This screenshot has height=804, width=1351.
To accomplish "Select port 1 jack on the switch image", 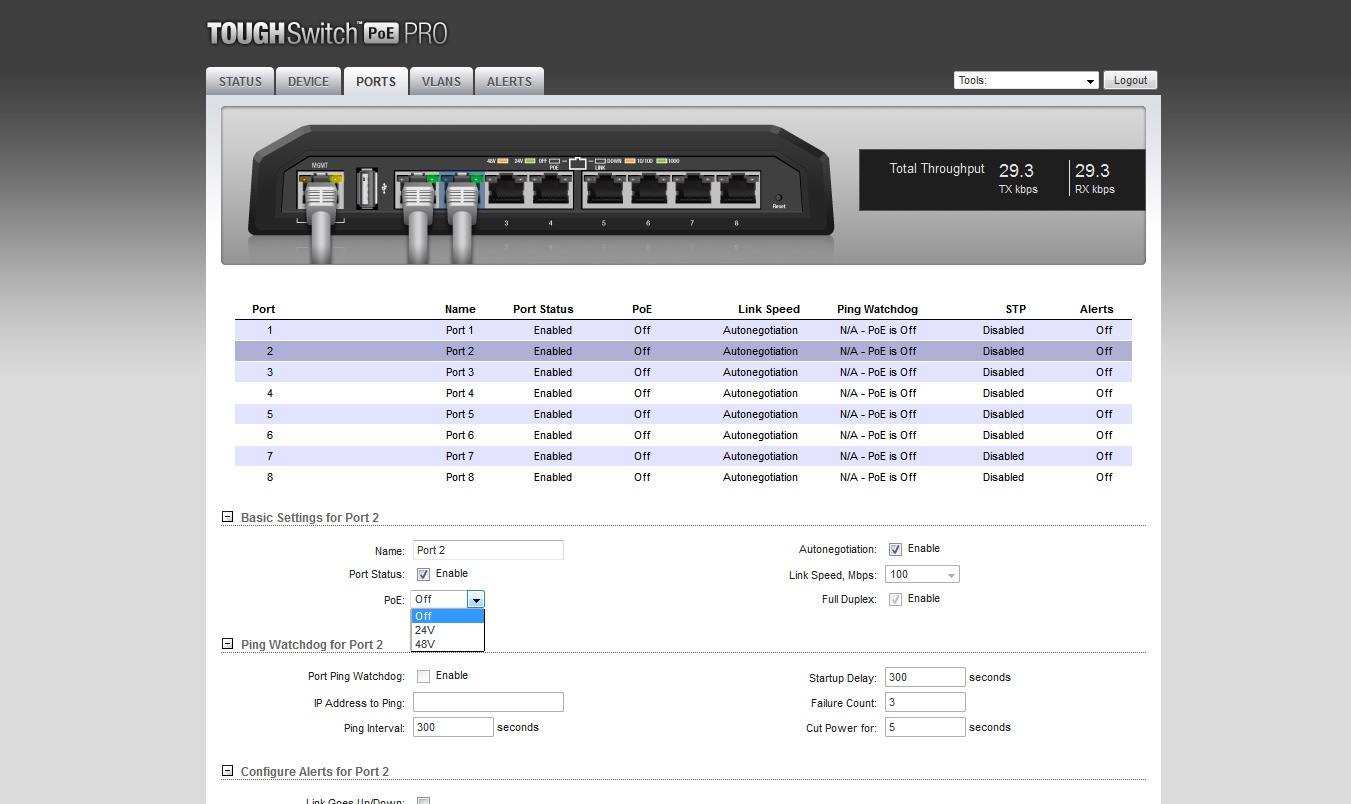I will (x=418, y=190).
